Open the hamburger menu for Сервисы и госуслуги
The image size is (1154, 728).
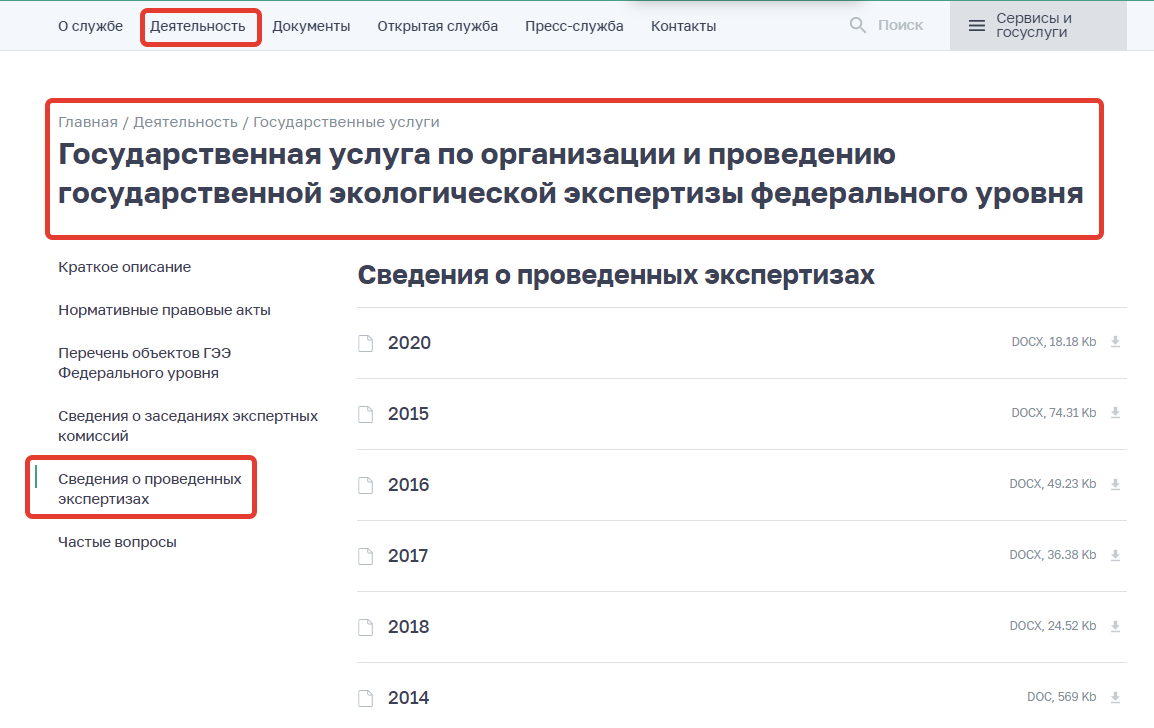coord(977,25)
